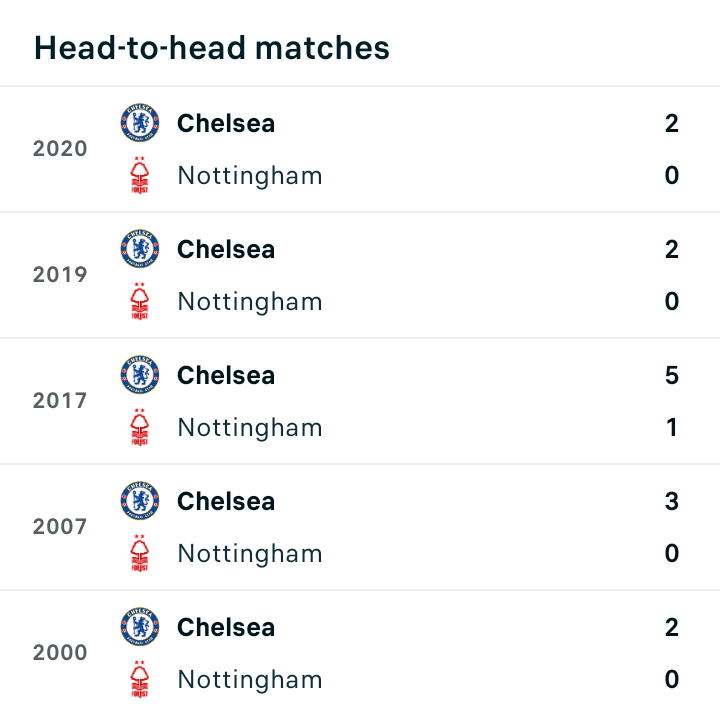Image resolution: width=720 pixels, height=711 pixels.
Task: Click the Chelsea crest in 2020 match
Action: point(140,123)
